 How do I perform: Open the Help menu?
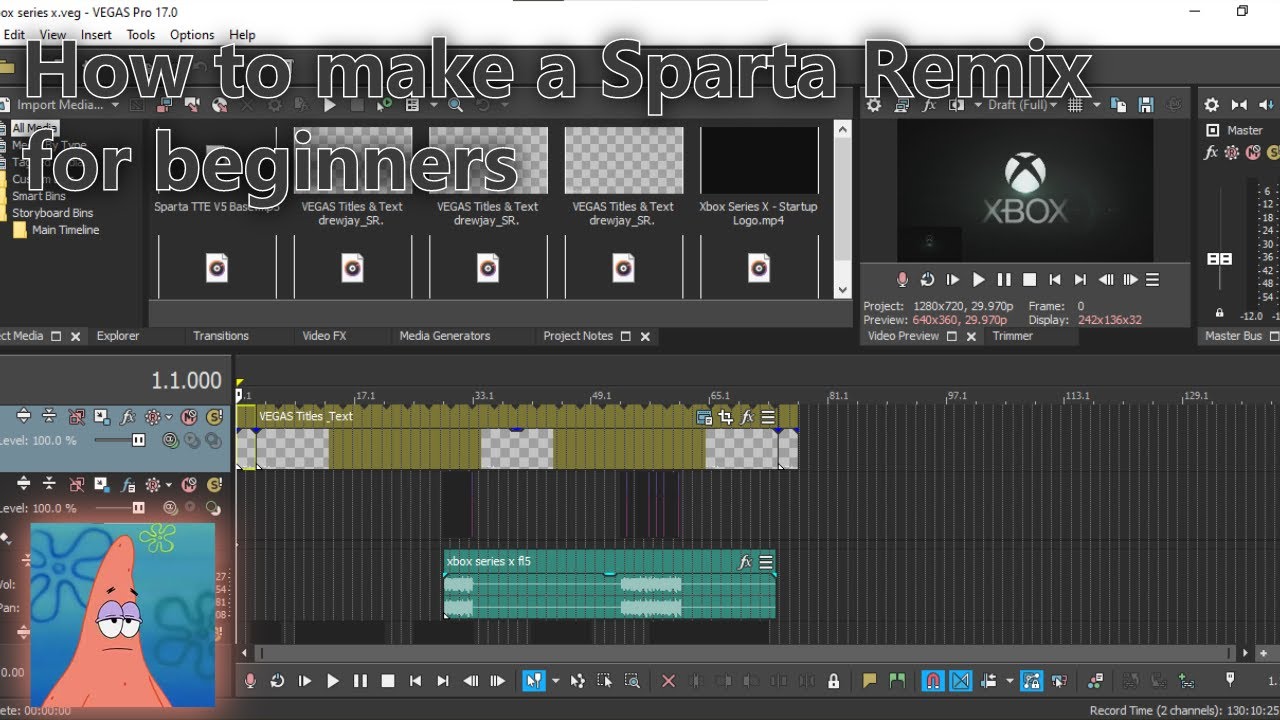(242, 34)
